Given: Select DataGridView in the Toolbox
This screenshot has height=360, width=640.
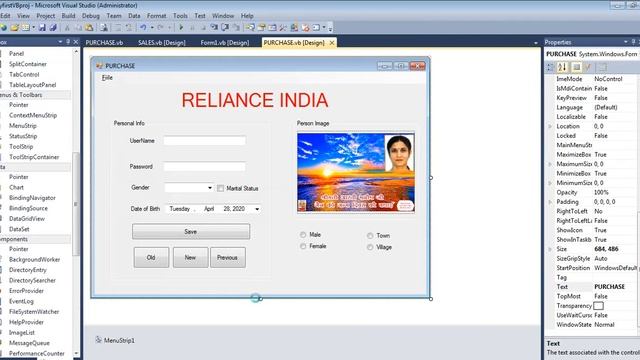Looking at the screenshot, I should 27,219.
